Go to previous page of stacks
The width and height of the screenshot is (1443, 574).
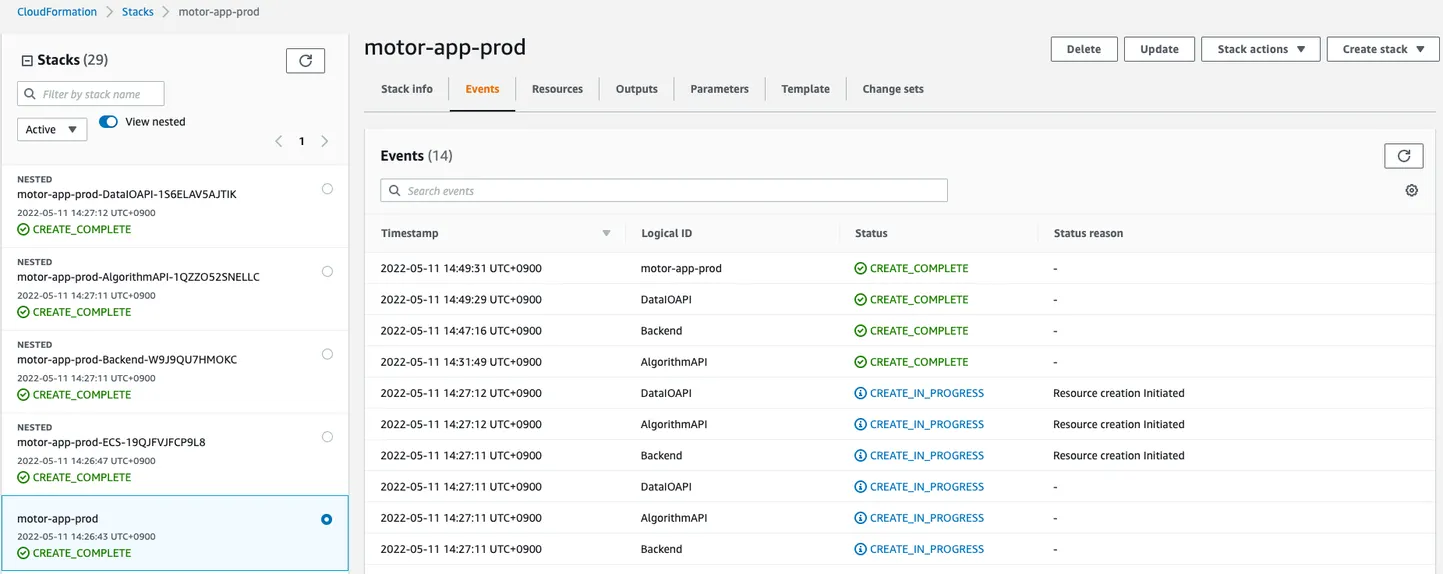(x=279, y=142)
